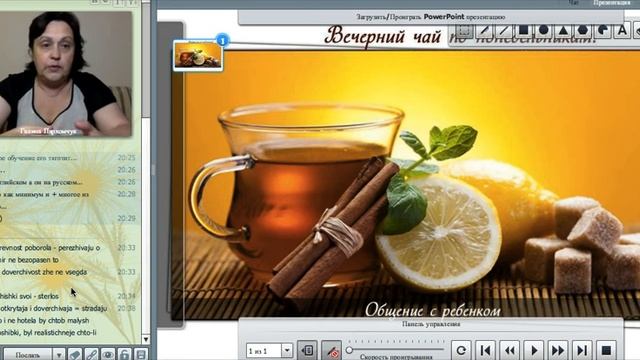Toggle the eye visibility icon in chat
This screenshot has width=640, height=360.
[108, 354]
